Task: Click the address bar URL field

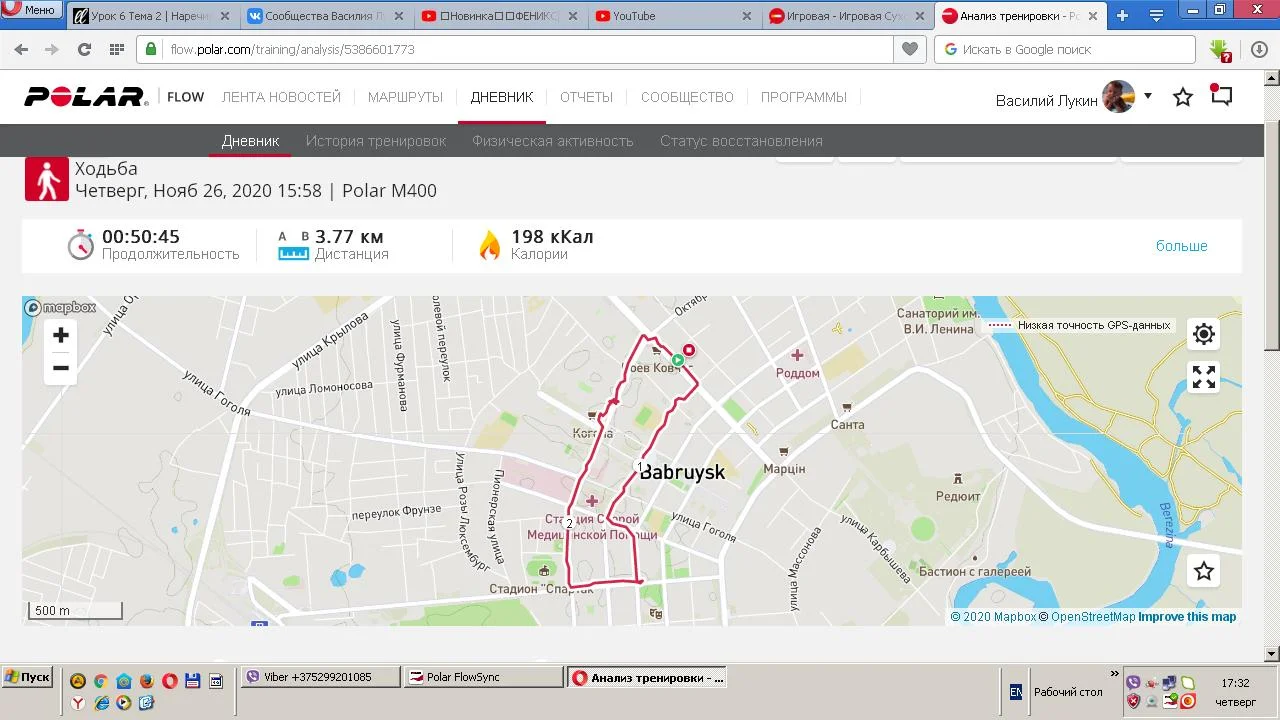Action: click(516, 49)
